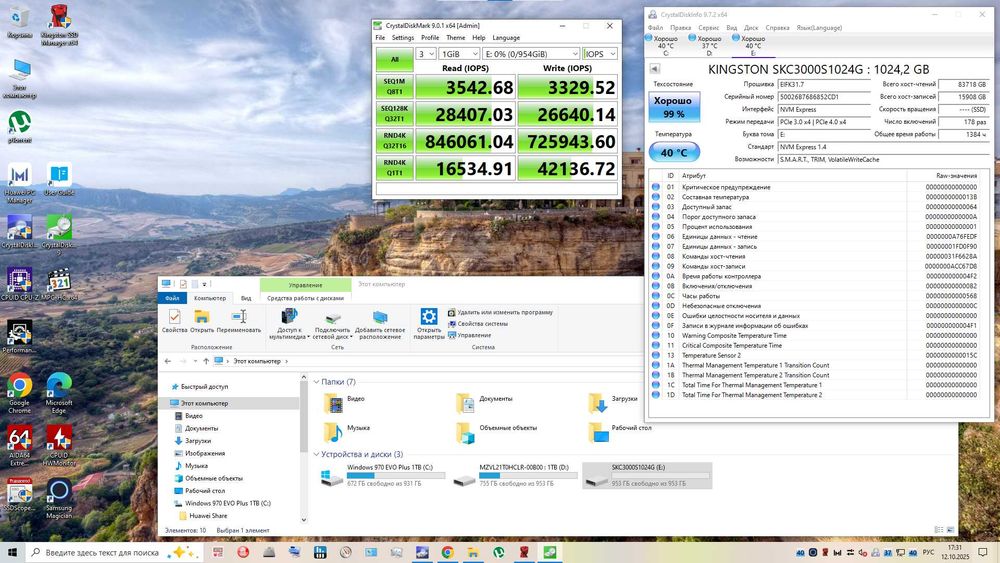Screen dimensions: 1000x563
Task: Select drive C: status tab in CrystalDiskInfo
Action: pyautogui.click(x=662, y=45)
